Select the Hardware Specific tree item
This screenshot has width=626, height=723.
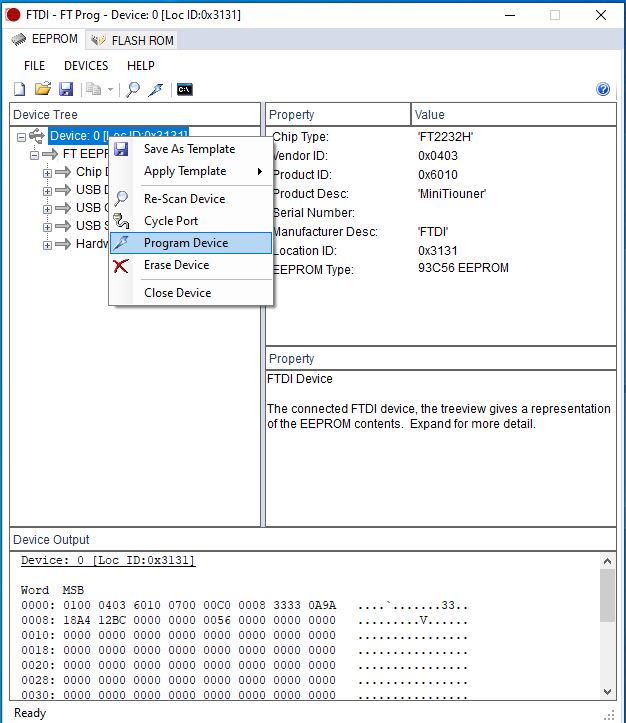point(92,243)
